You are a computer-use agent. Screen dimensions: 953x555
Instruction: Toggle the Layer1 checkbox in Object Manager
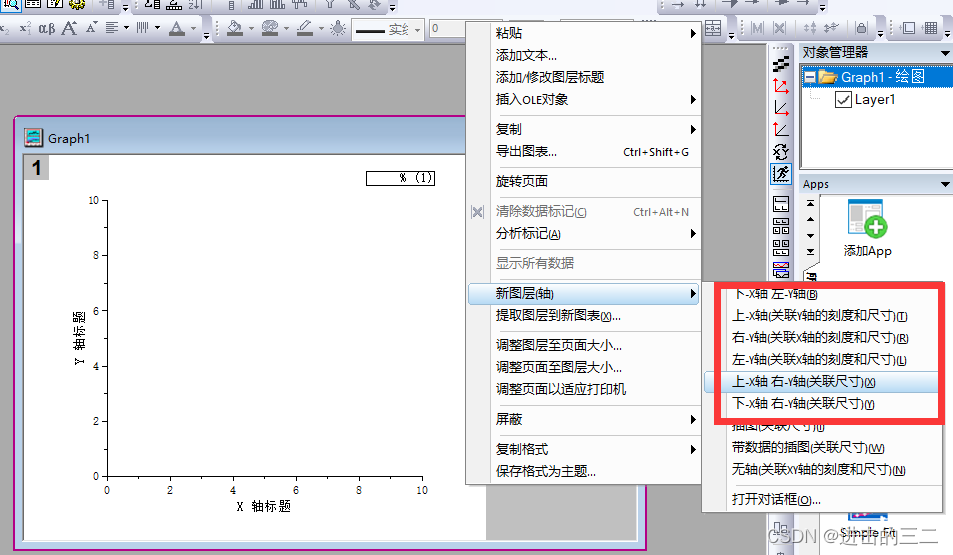tap(843, 99)
